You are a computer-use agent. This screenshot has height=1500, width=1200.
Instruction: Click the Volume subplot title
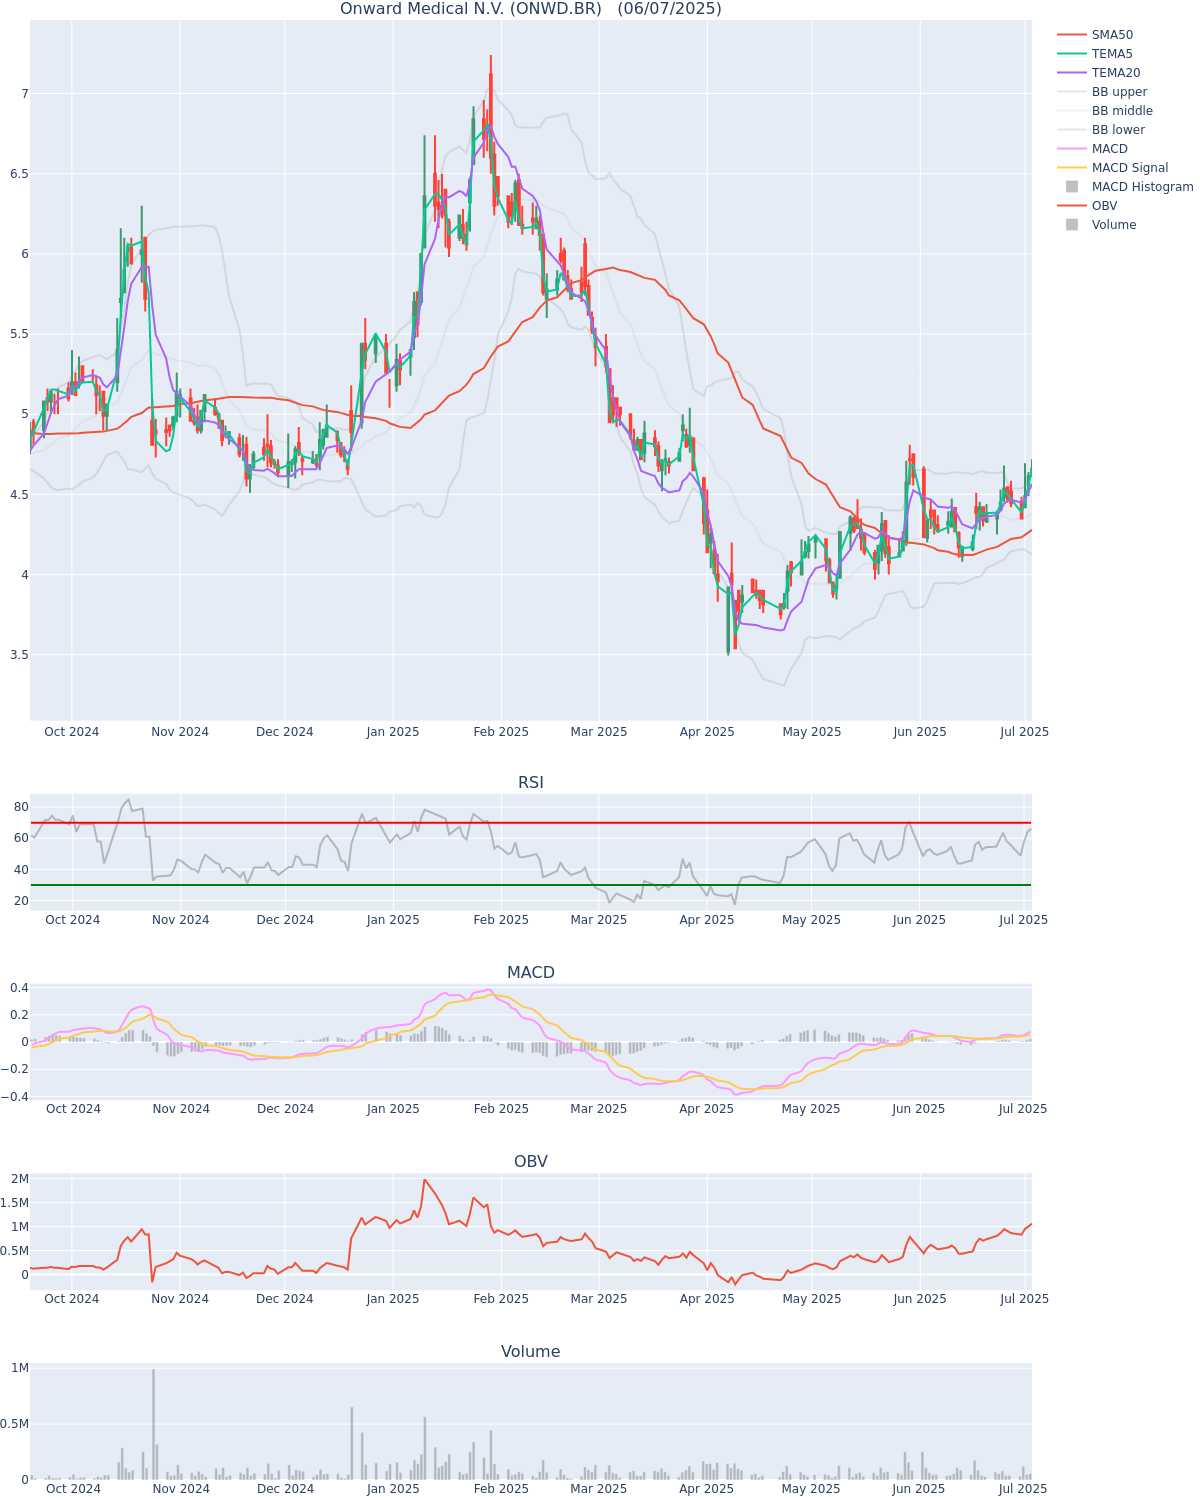pyautogui.click(x=531, y=1352)
